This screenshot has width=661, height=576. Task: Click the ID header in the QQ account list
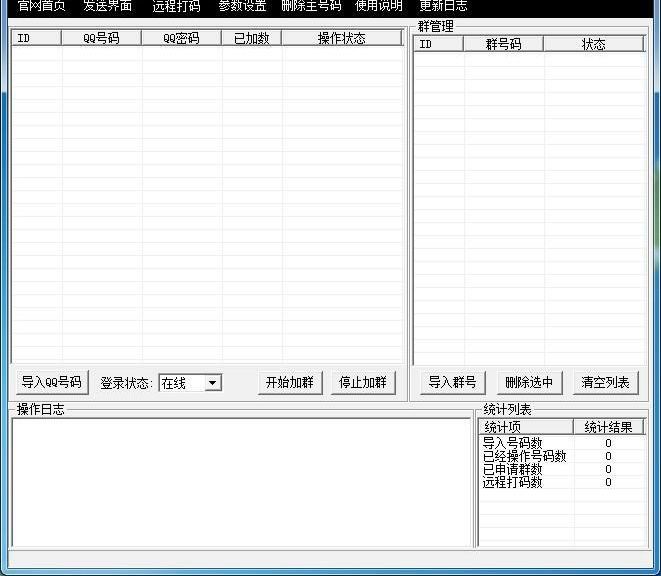(37, 38)
